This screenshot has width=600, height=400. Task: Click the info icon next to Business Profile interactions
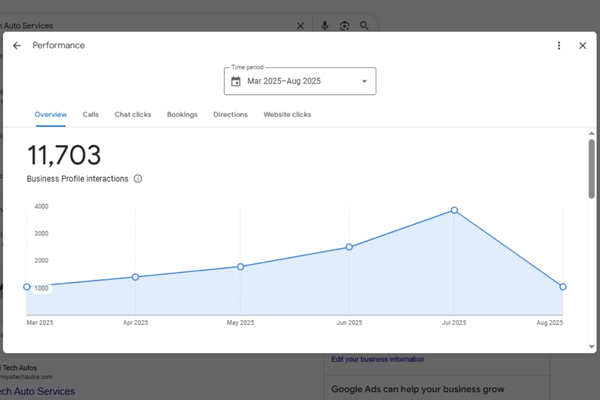click(x=138, y=179)
